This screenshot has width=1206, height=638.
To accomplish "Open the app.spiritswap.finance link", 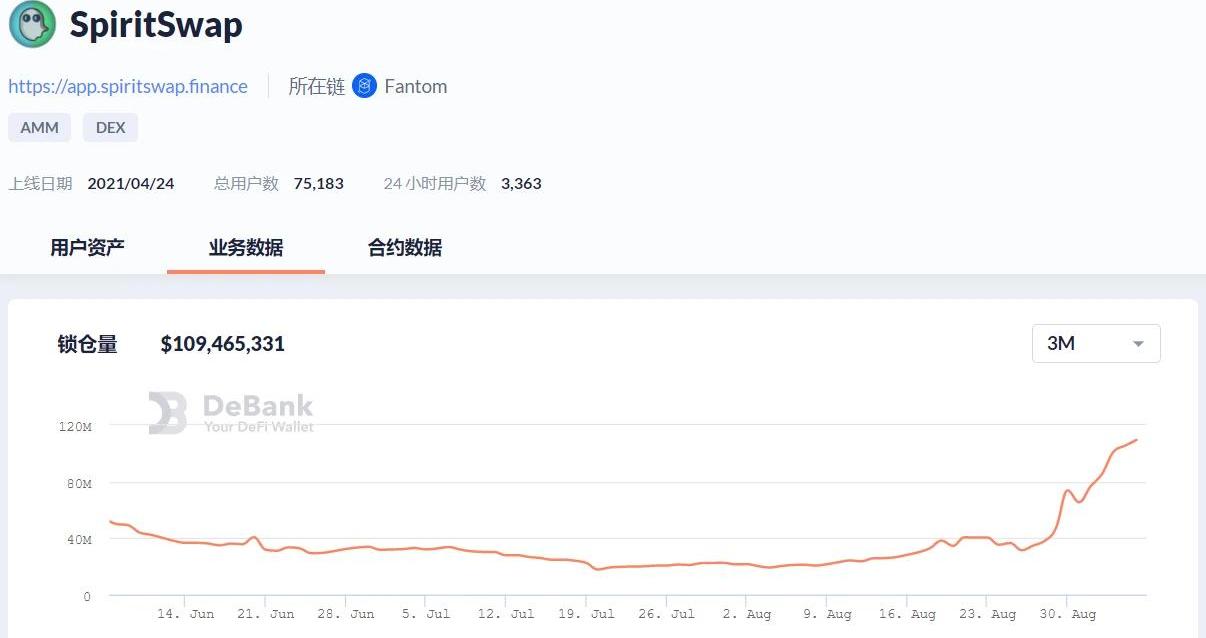I will coord(128,86).
